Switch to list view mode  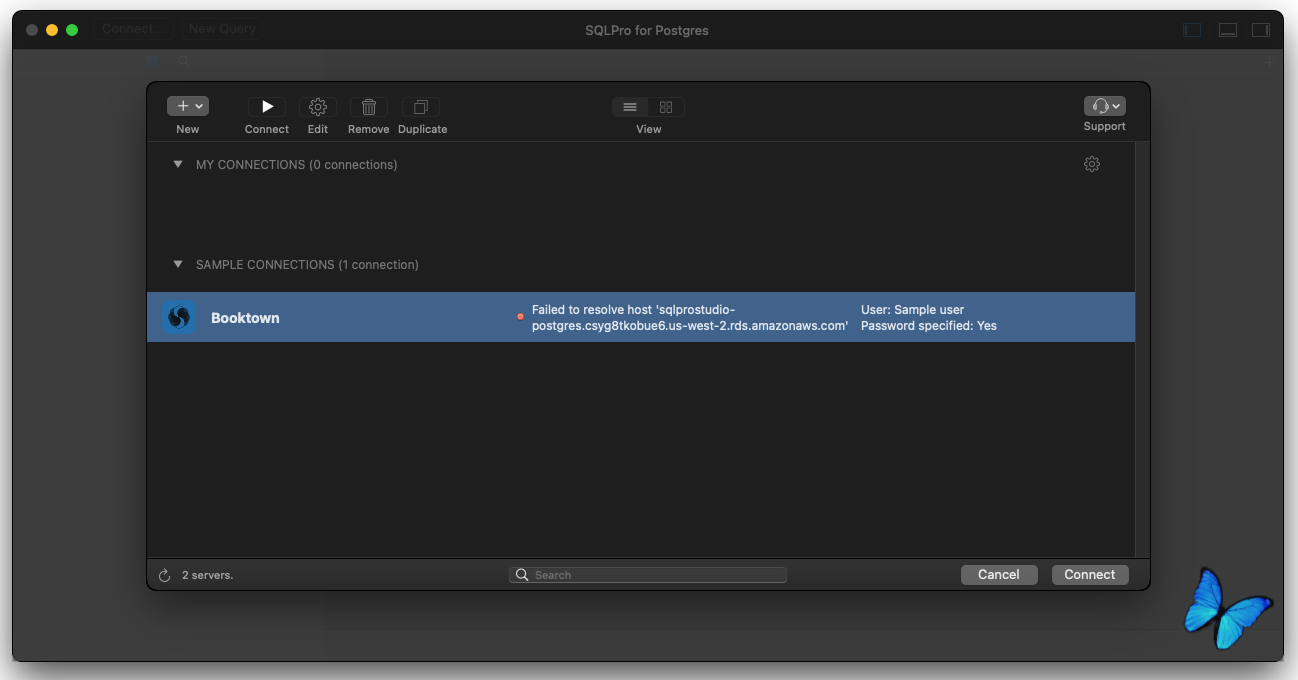tap(630, 107)
